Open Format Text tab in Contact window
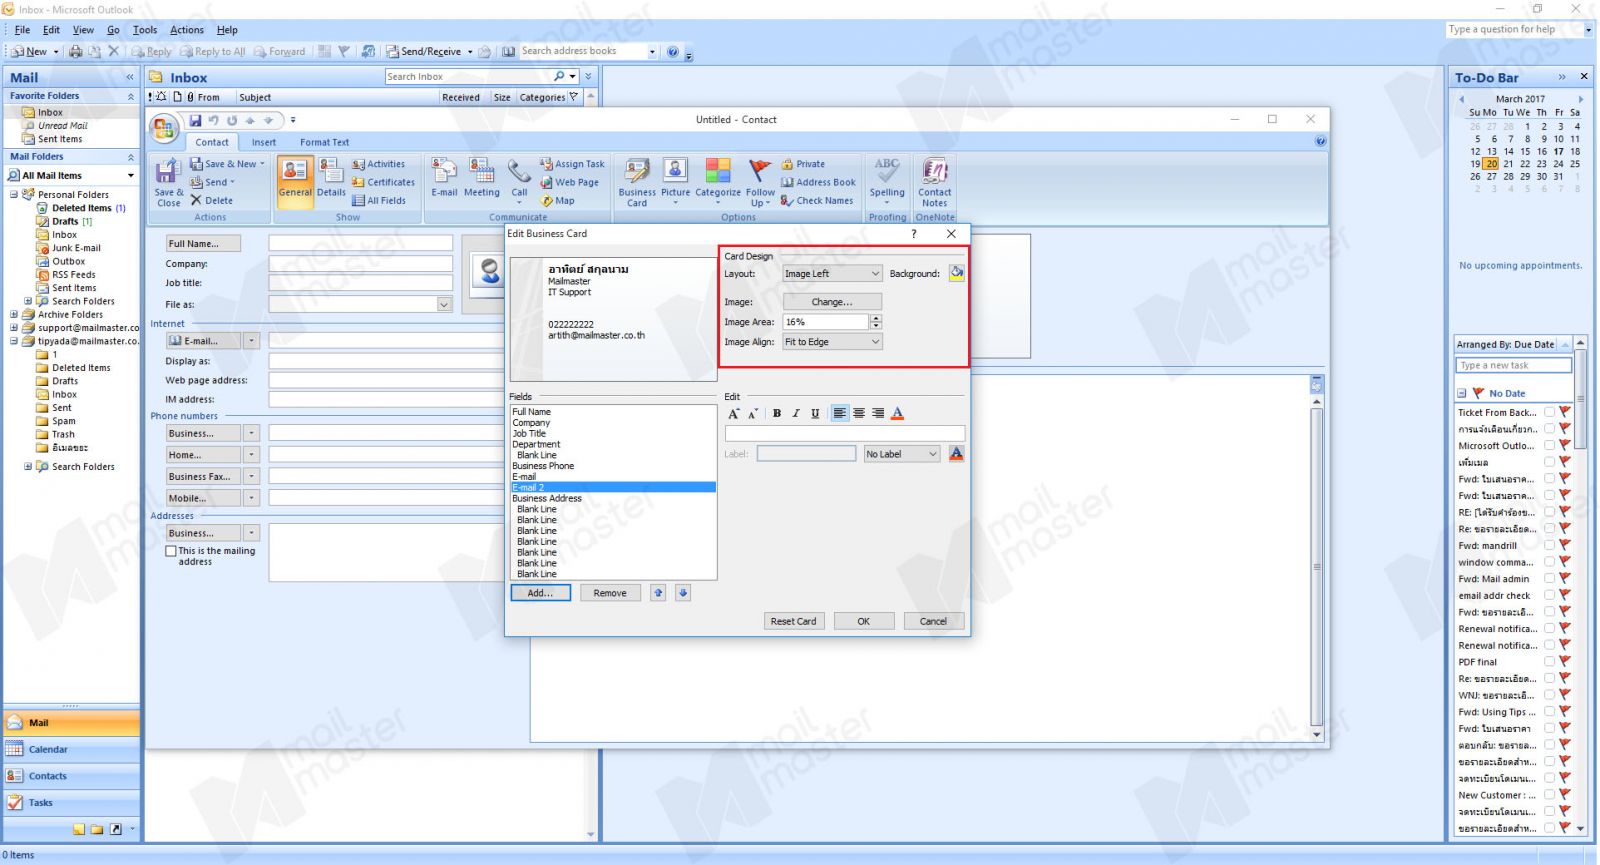The width and height of the screenshot is (1600, 865). [x=325, y=142]
